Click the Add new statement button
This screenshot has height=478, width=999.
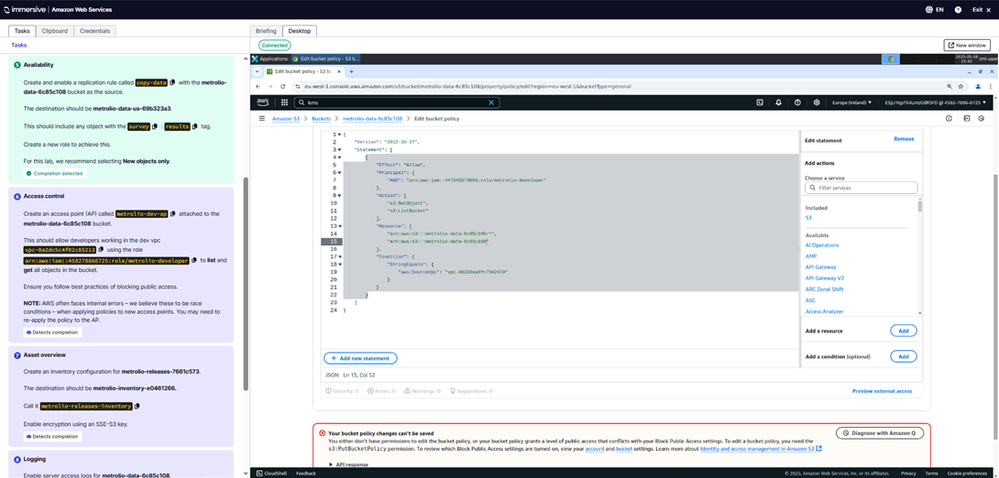coord(361,358)
